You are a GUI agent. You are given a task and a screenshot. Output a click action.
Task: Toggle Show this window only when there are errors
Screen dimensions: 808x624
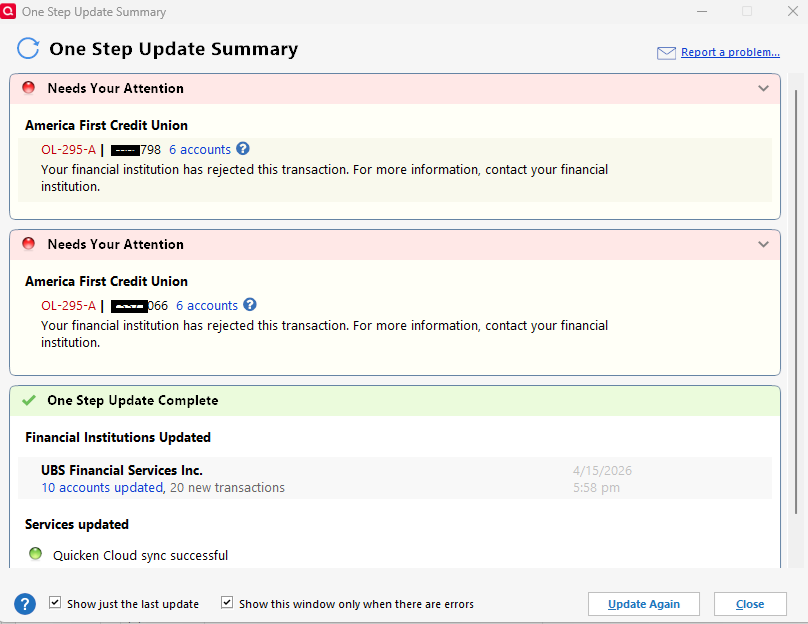[x=227, y=602]
